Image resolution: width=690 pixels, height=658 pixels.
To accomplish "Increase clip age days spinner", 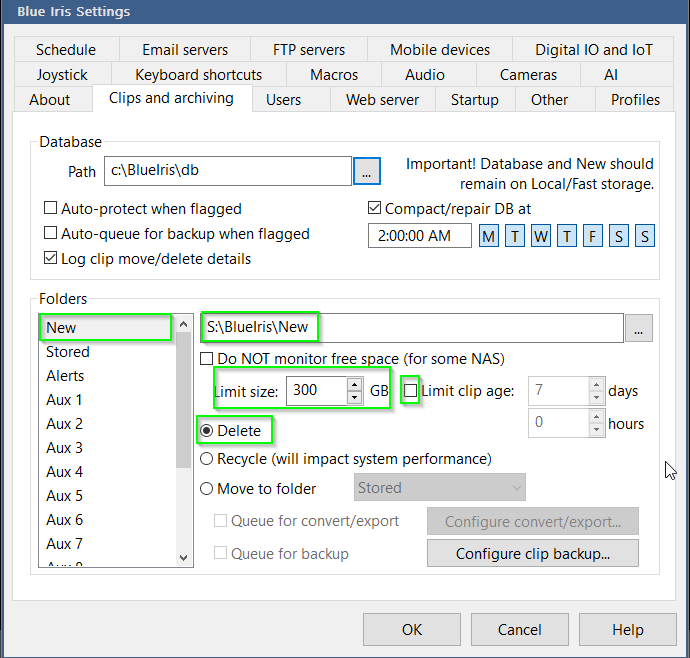I will click(596, 384).
